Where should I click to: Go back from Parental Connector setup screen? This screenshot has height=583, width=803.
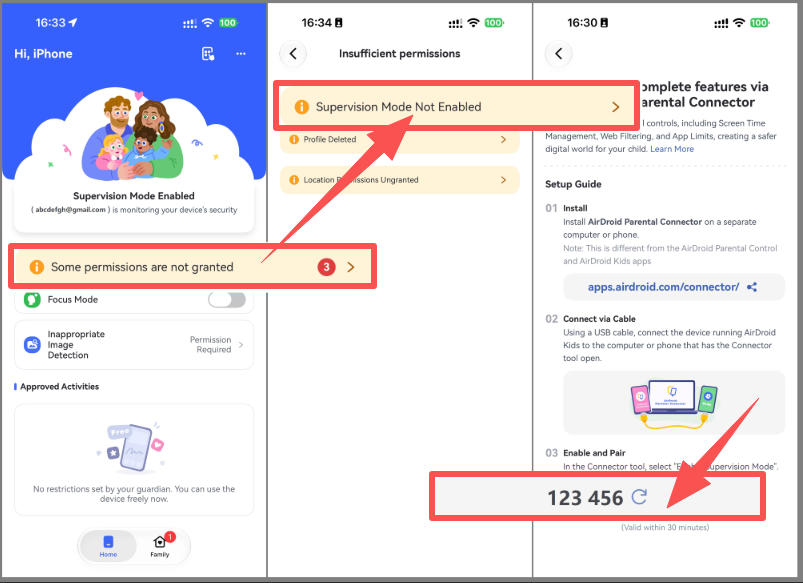(559, 54)
